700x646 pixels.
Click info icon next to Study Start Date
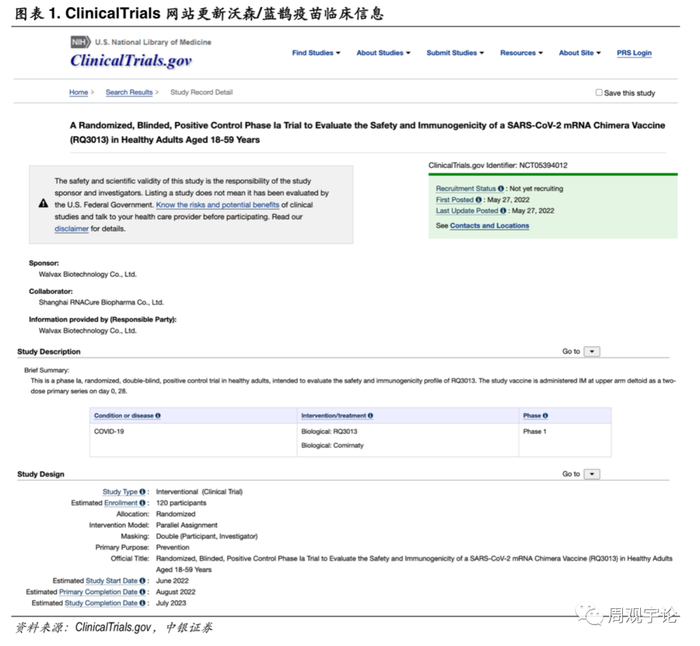pyautogui.click(x=142, y=581)
